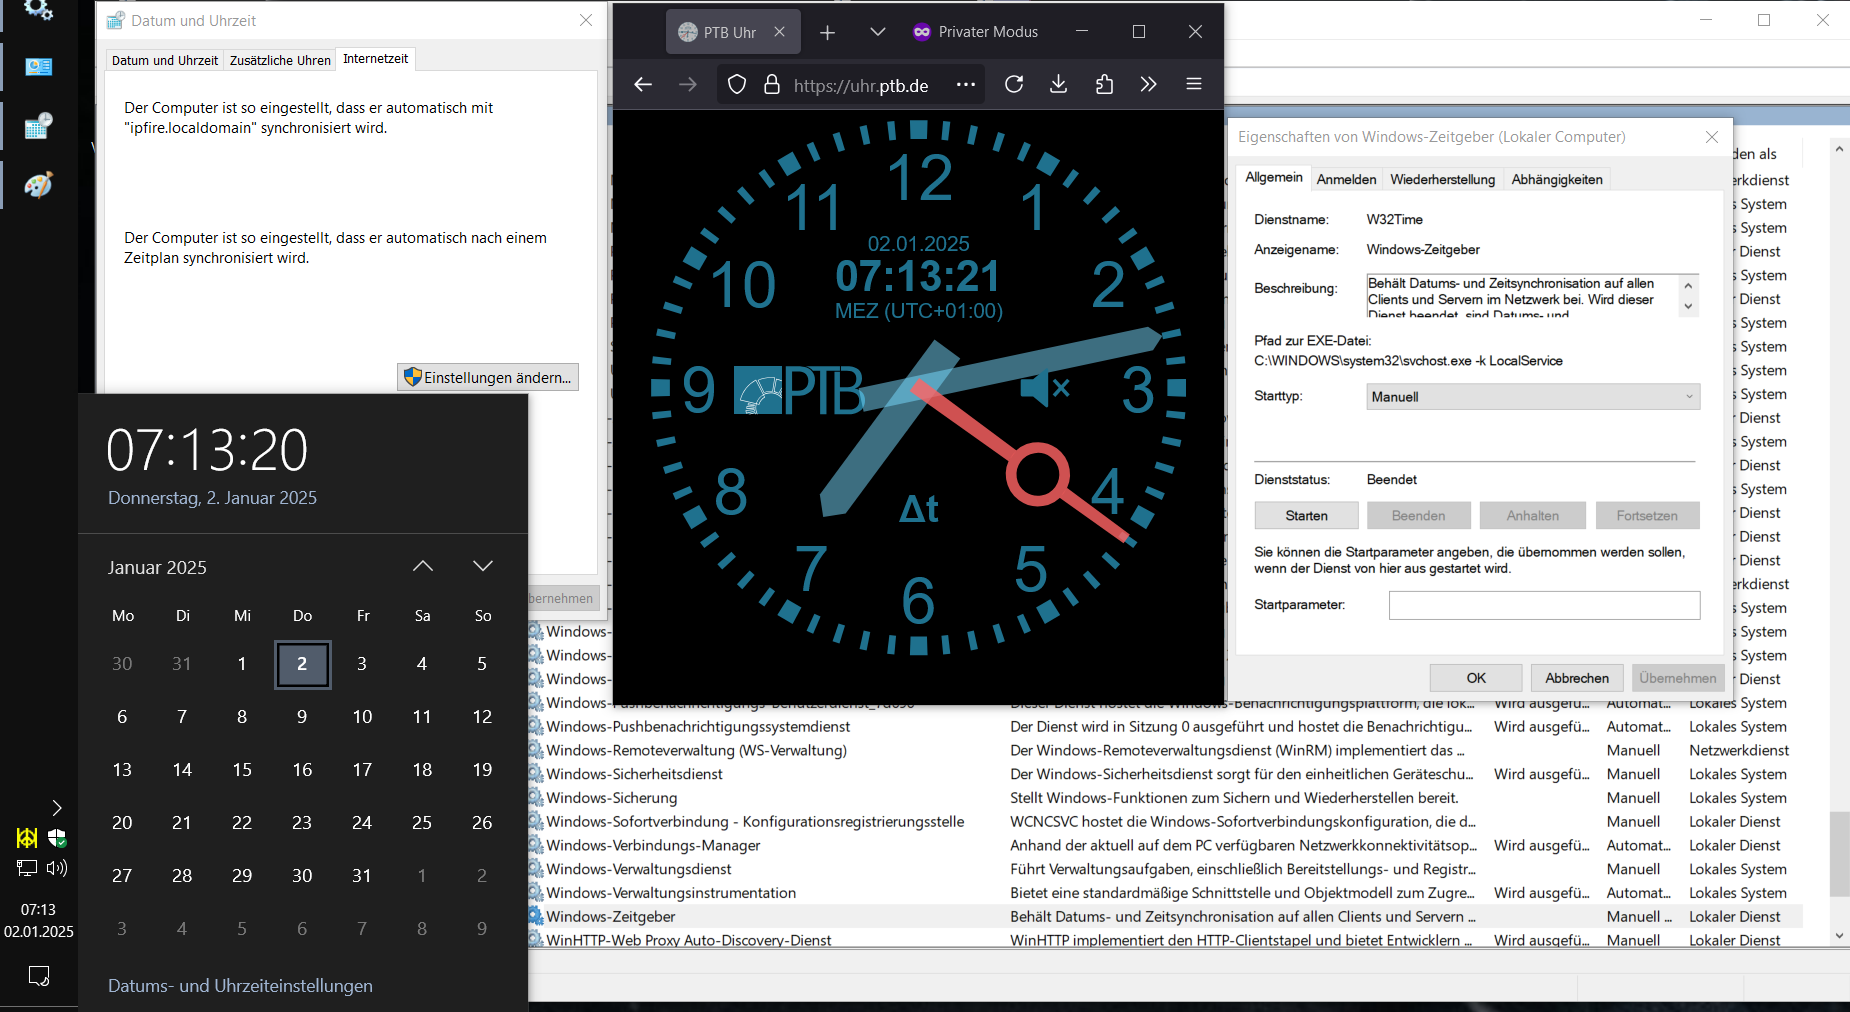
Task: Open the Anmelden tab in Eigenschaften dialog
Action: tap(1346, 179)
